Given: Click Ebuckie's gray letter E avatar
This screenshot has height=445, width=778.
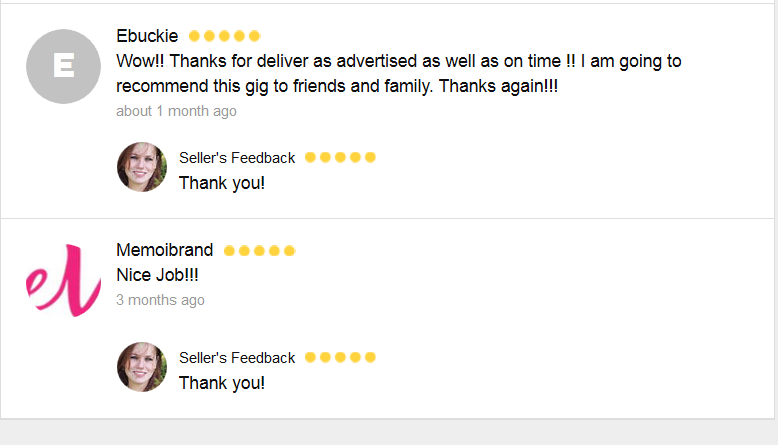Looking at the screenshot, I should point(63,67).
